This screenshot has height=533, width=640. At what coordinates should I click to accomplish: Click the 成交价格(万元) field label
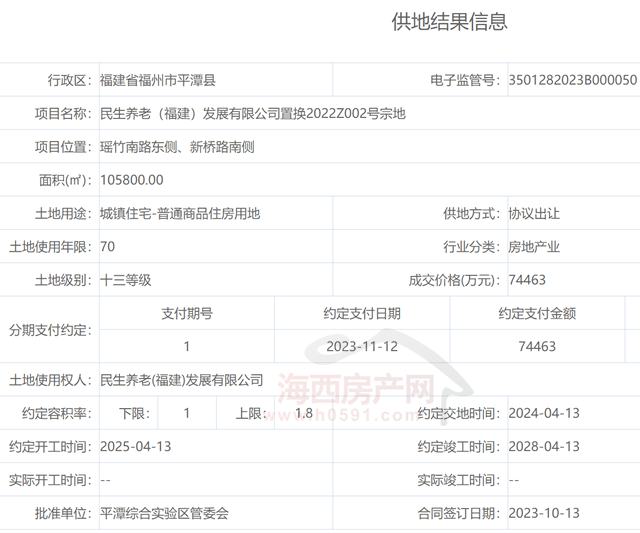(x=455, y=280)
